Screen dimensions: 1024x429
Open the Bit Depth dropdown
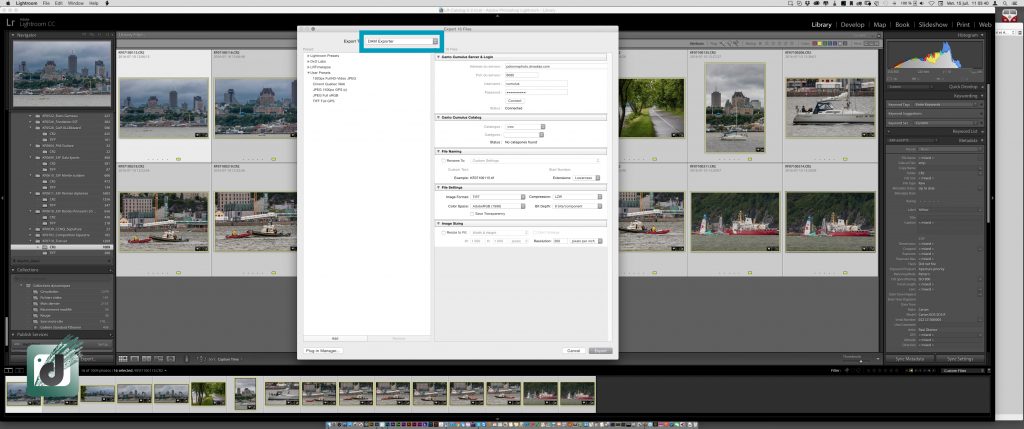click(577, 206)
